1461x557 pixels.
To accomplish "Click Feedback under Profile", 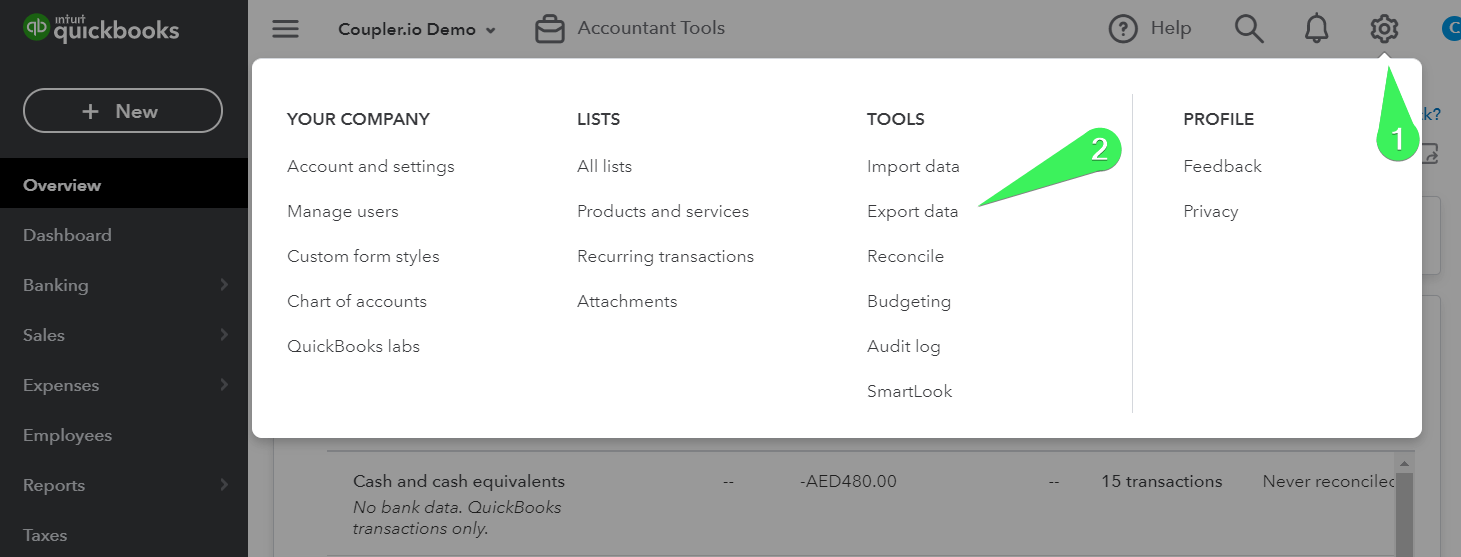I will [x=1222, y=166].
